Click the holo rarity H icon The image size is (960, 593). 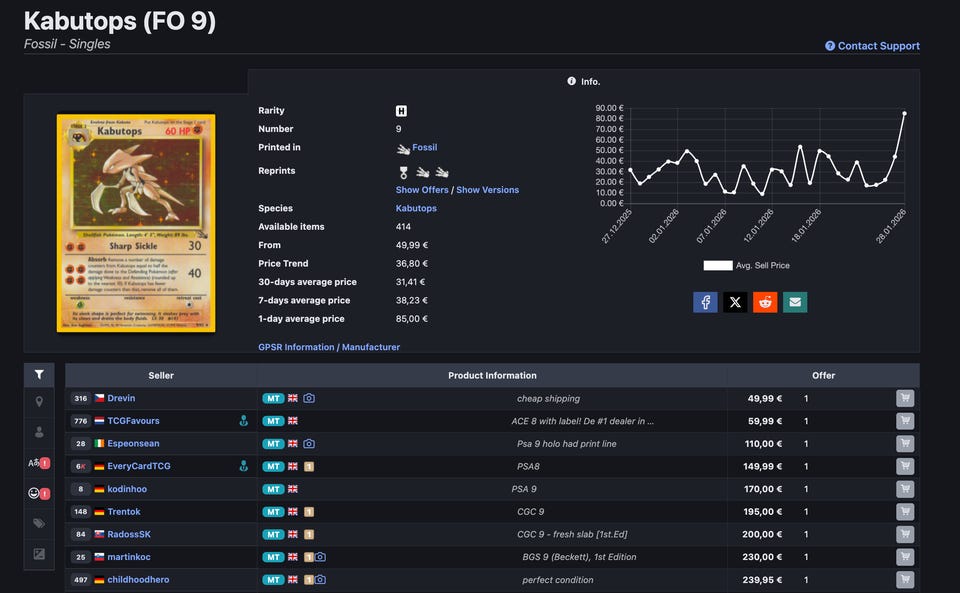[401, 111]
